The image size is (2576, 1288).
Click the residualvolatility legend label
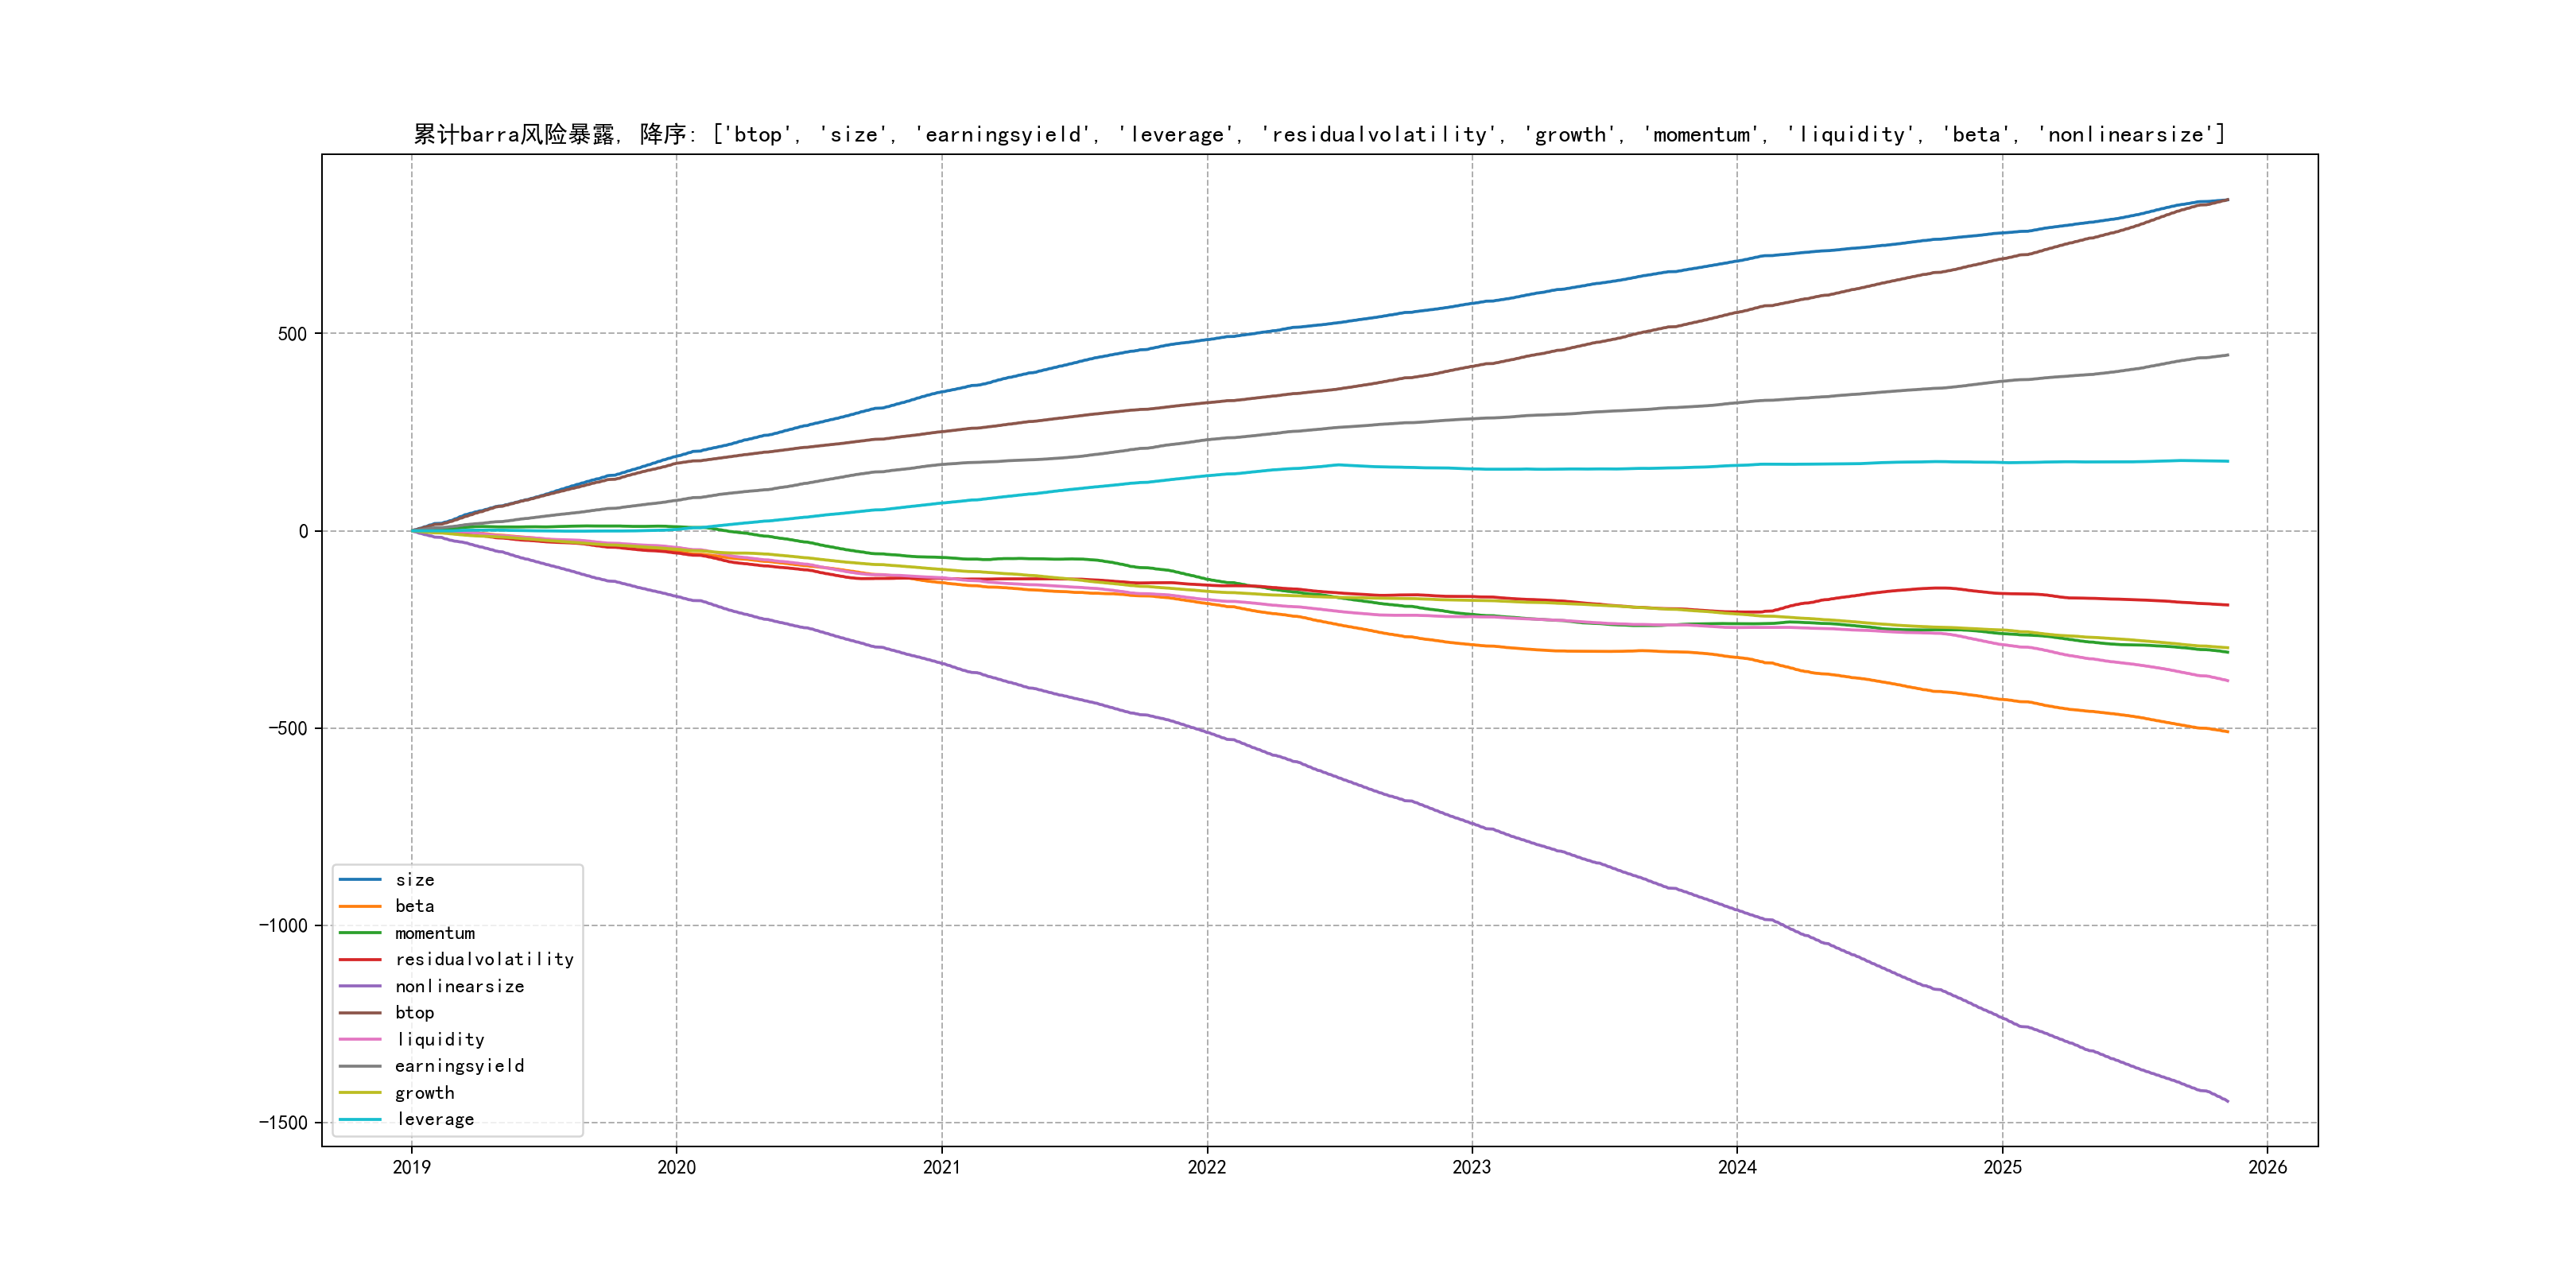[484, 959]
